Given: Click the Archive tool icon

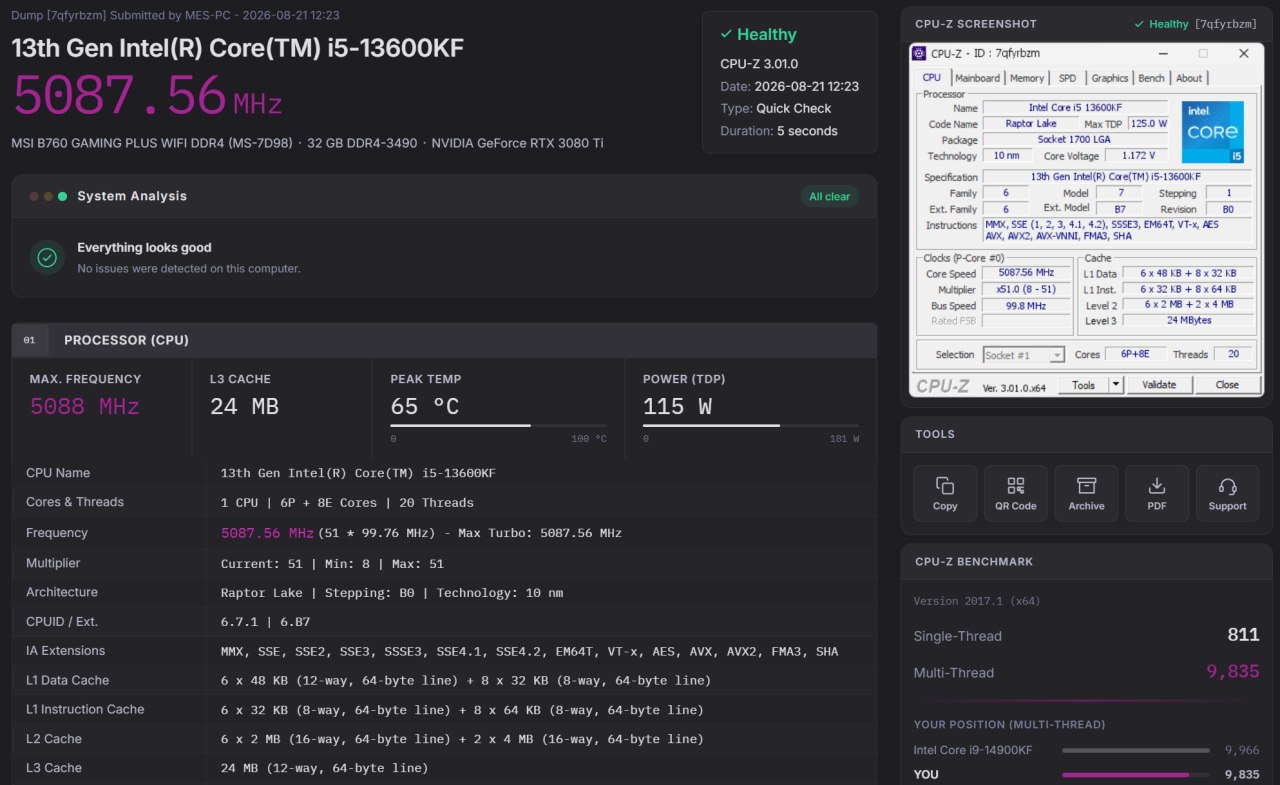Looking at the screenshot, I should [1086, 486].
